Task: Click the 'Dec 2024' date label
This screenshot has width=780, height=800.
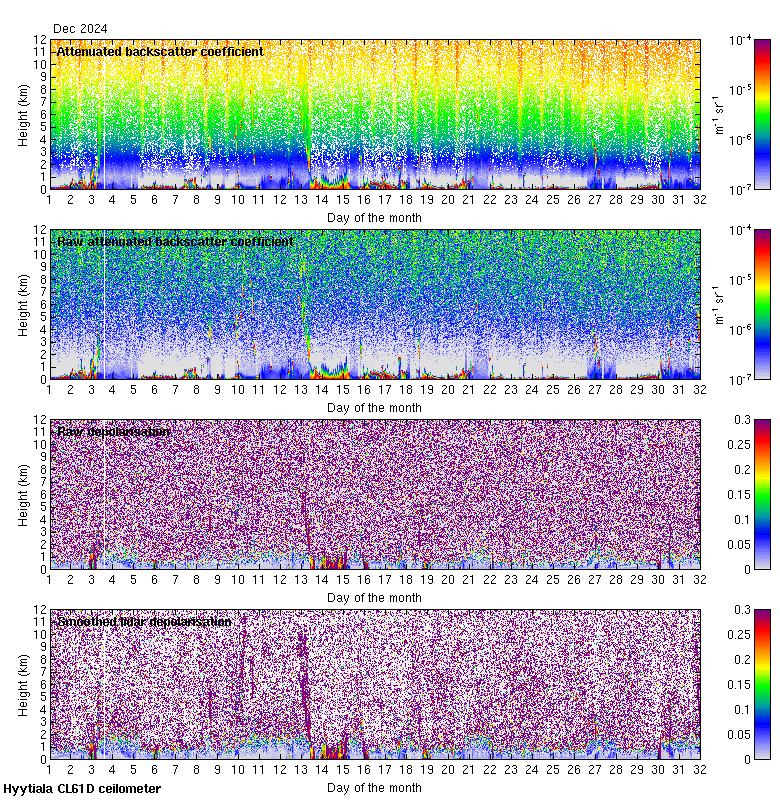Action: (x=79, y=29)
